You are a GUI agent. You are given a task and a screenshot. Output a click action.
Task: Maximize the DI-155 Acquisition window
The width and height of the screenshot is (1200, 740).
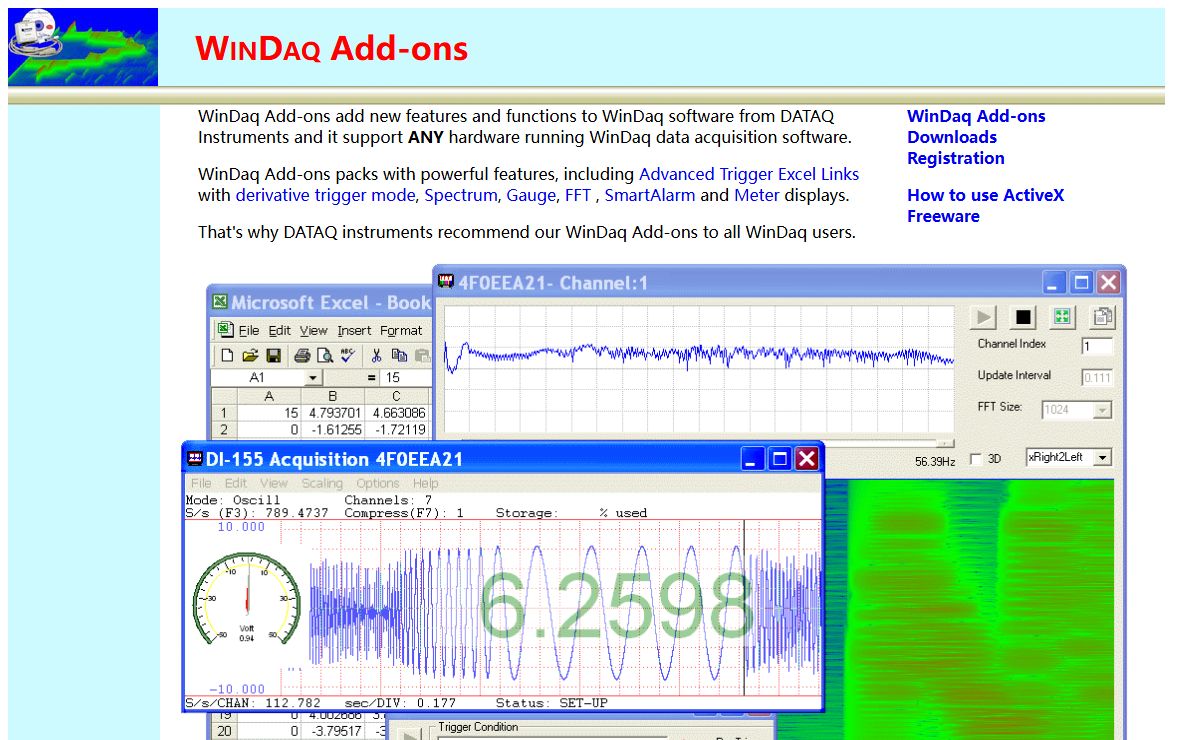(x=780, y=459)
